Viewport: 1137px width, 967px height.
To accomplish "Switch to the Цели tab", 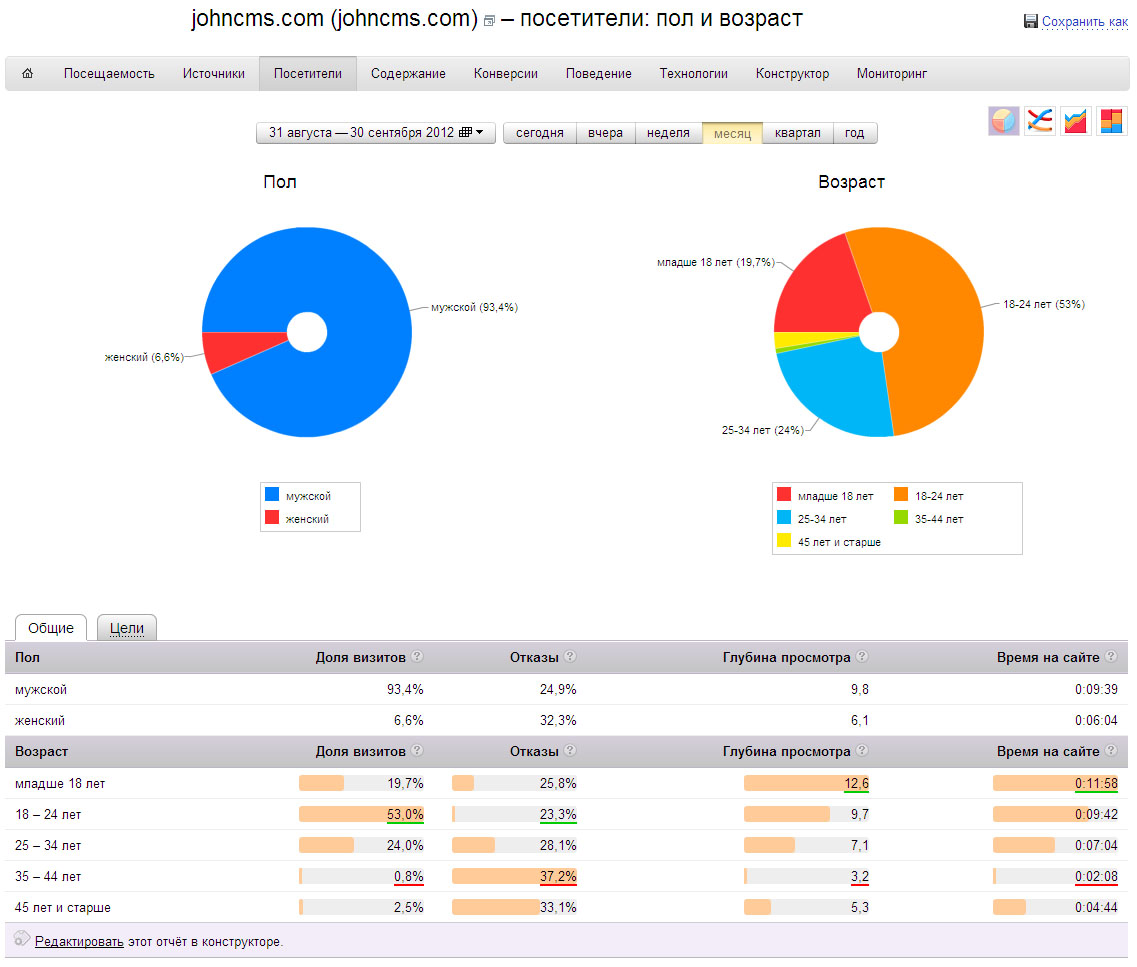I will point(127,628).
